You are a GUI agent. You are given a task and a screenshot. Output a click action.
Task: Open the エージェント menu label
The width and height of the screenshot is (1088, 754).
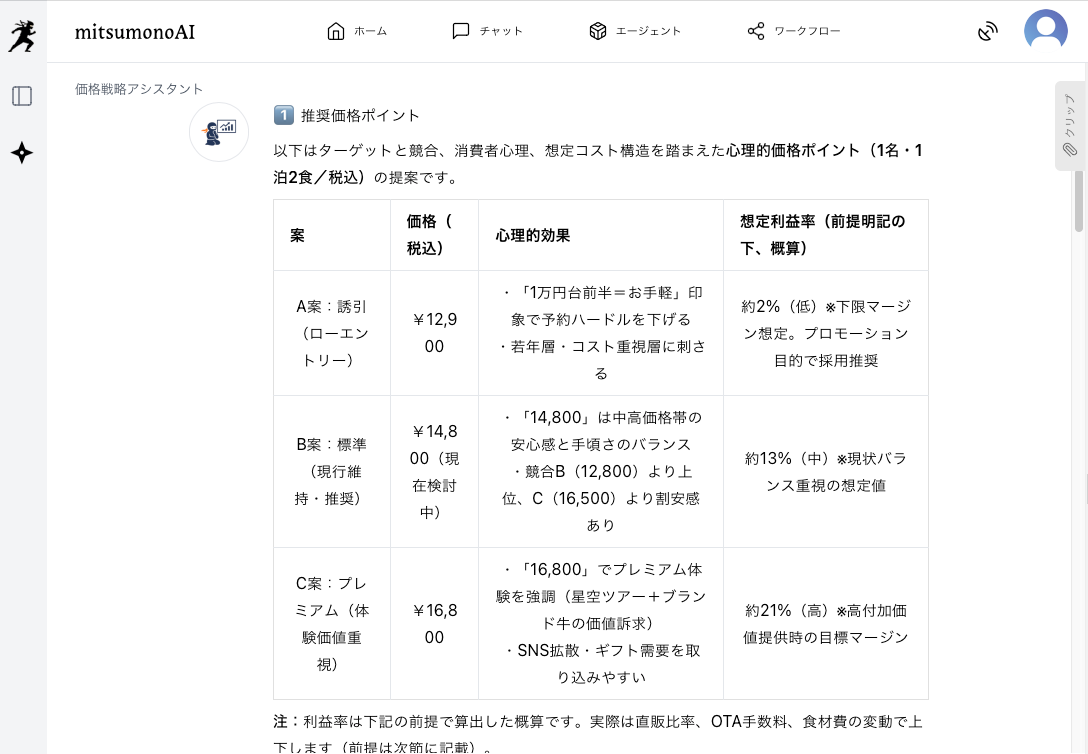coord(648,31)
